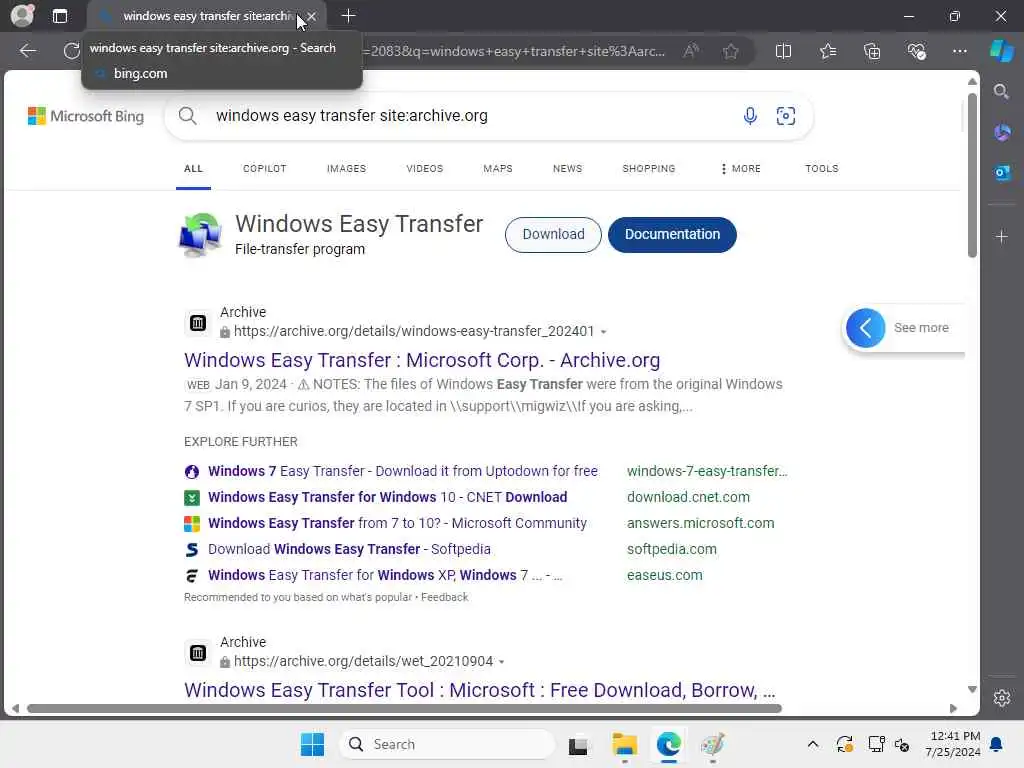Open a new browser tab

pos(348,16)
